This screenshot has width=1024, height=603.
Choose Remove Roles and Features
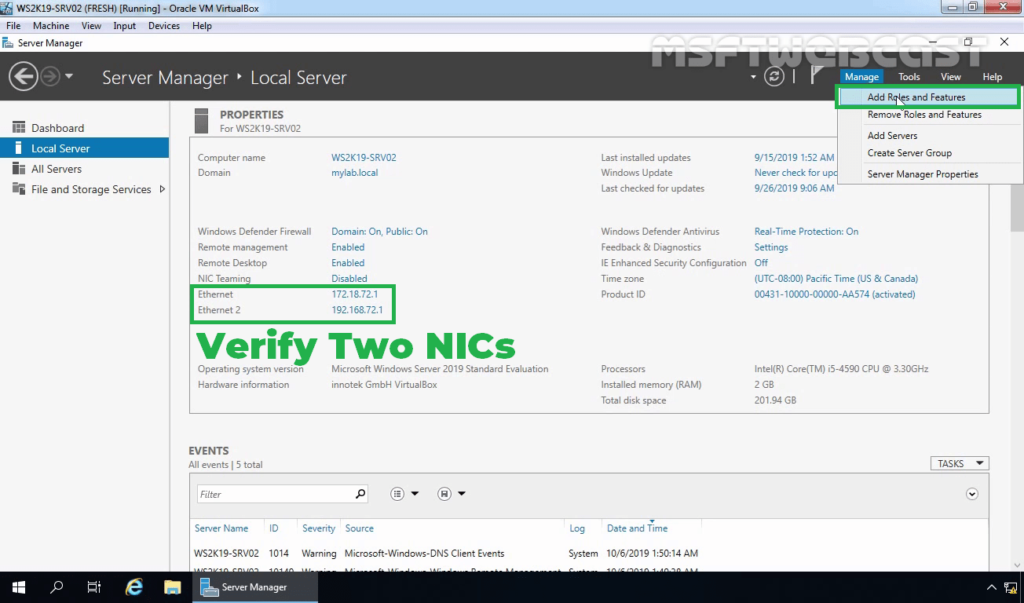924,115
